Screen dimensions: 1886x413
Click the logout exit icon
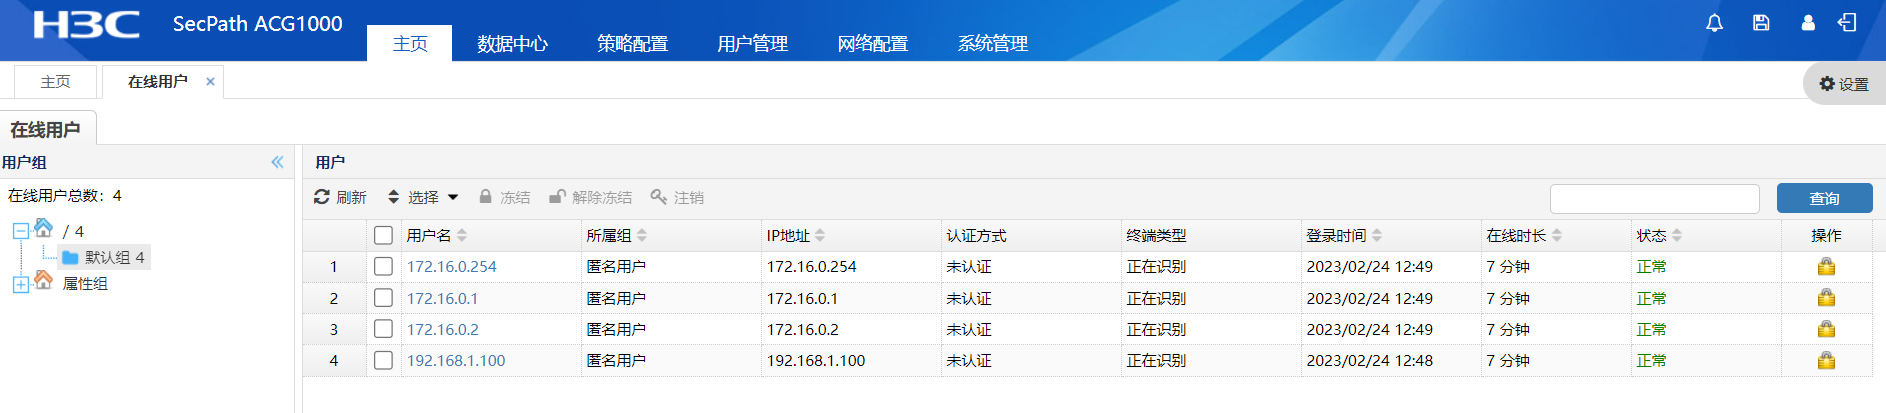click(1847, 23)
